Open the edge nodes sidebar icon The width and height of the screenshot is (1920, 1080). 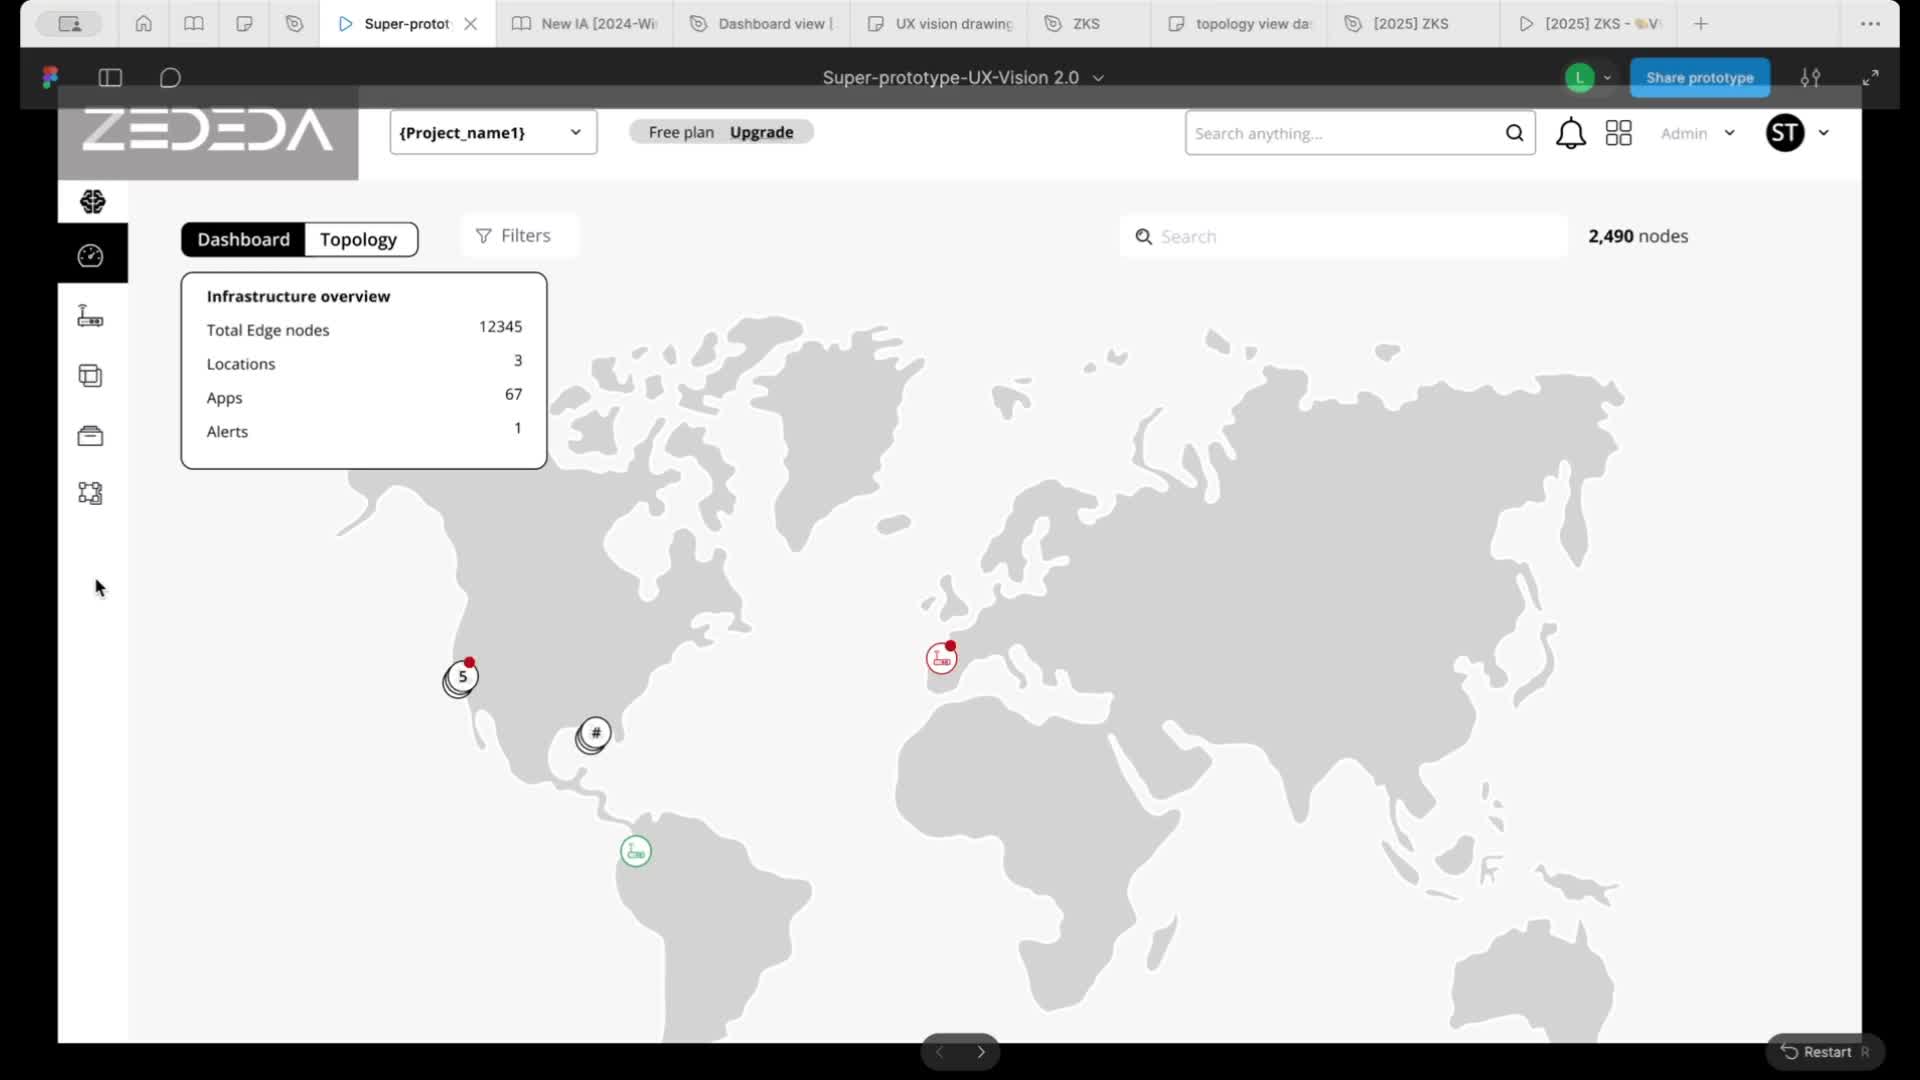pyautogui.click(x=91, y=316)
